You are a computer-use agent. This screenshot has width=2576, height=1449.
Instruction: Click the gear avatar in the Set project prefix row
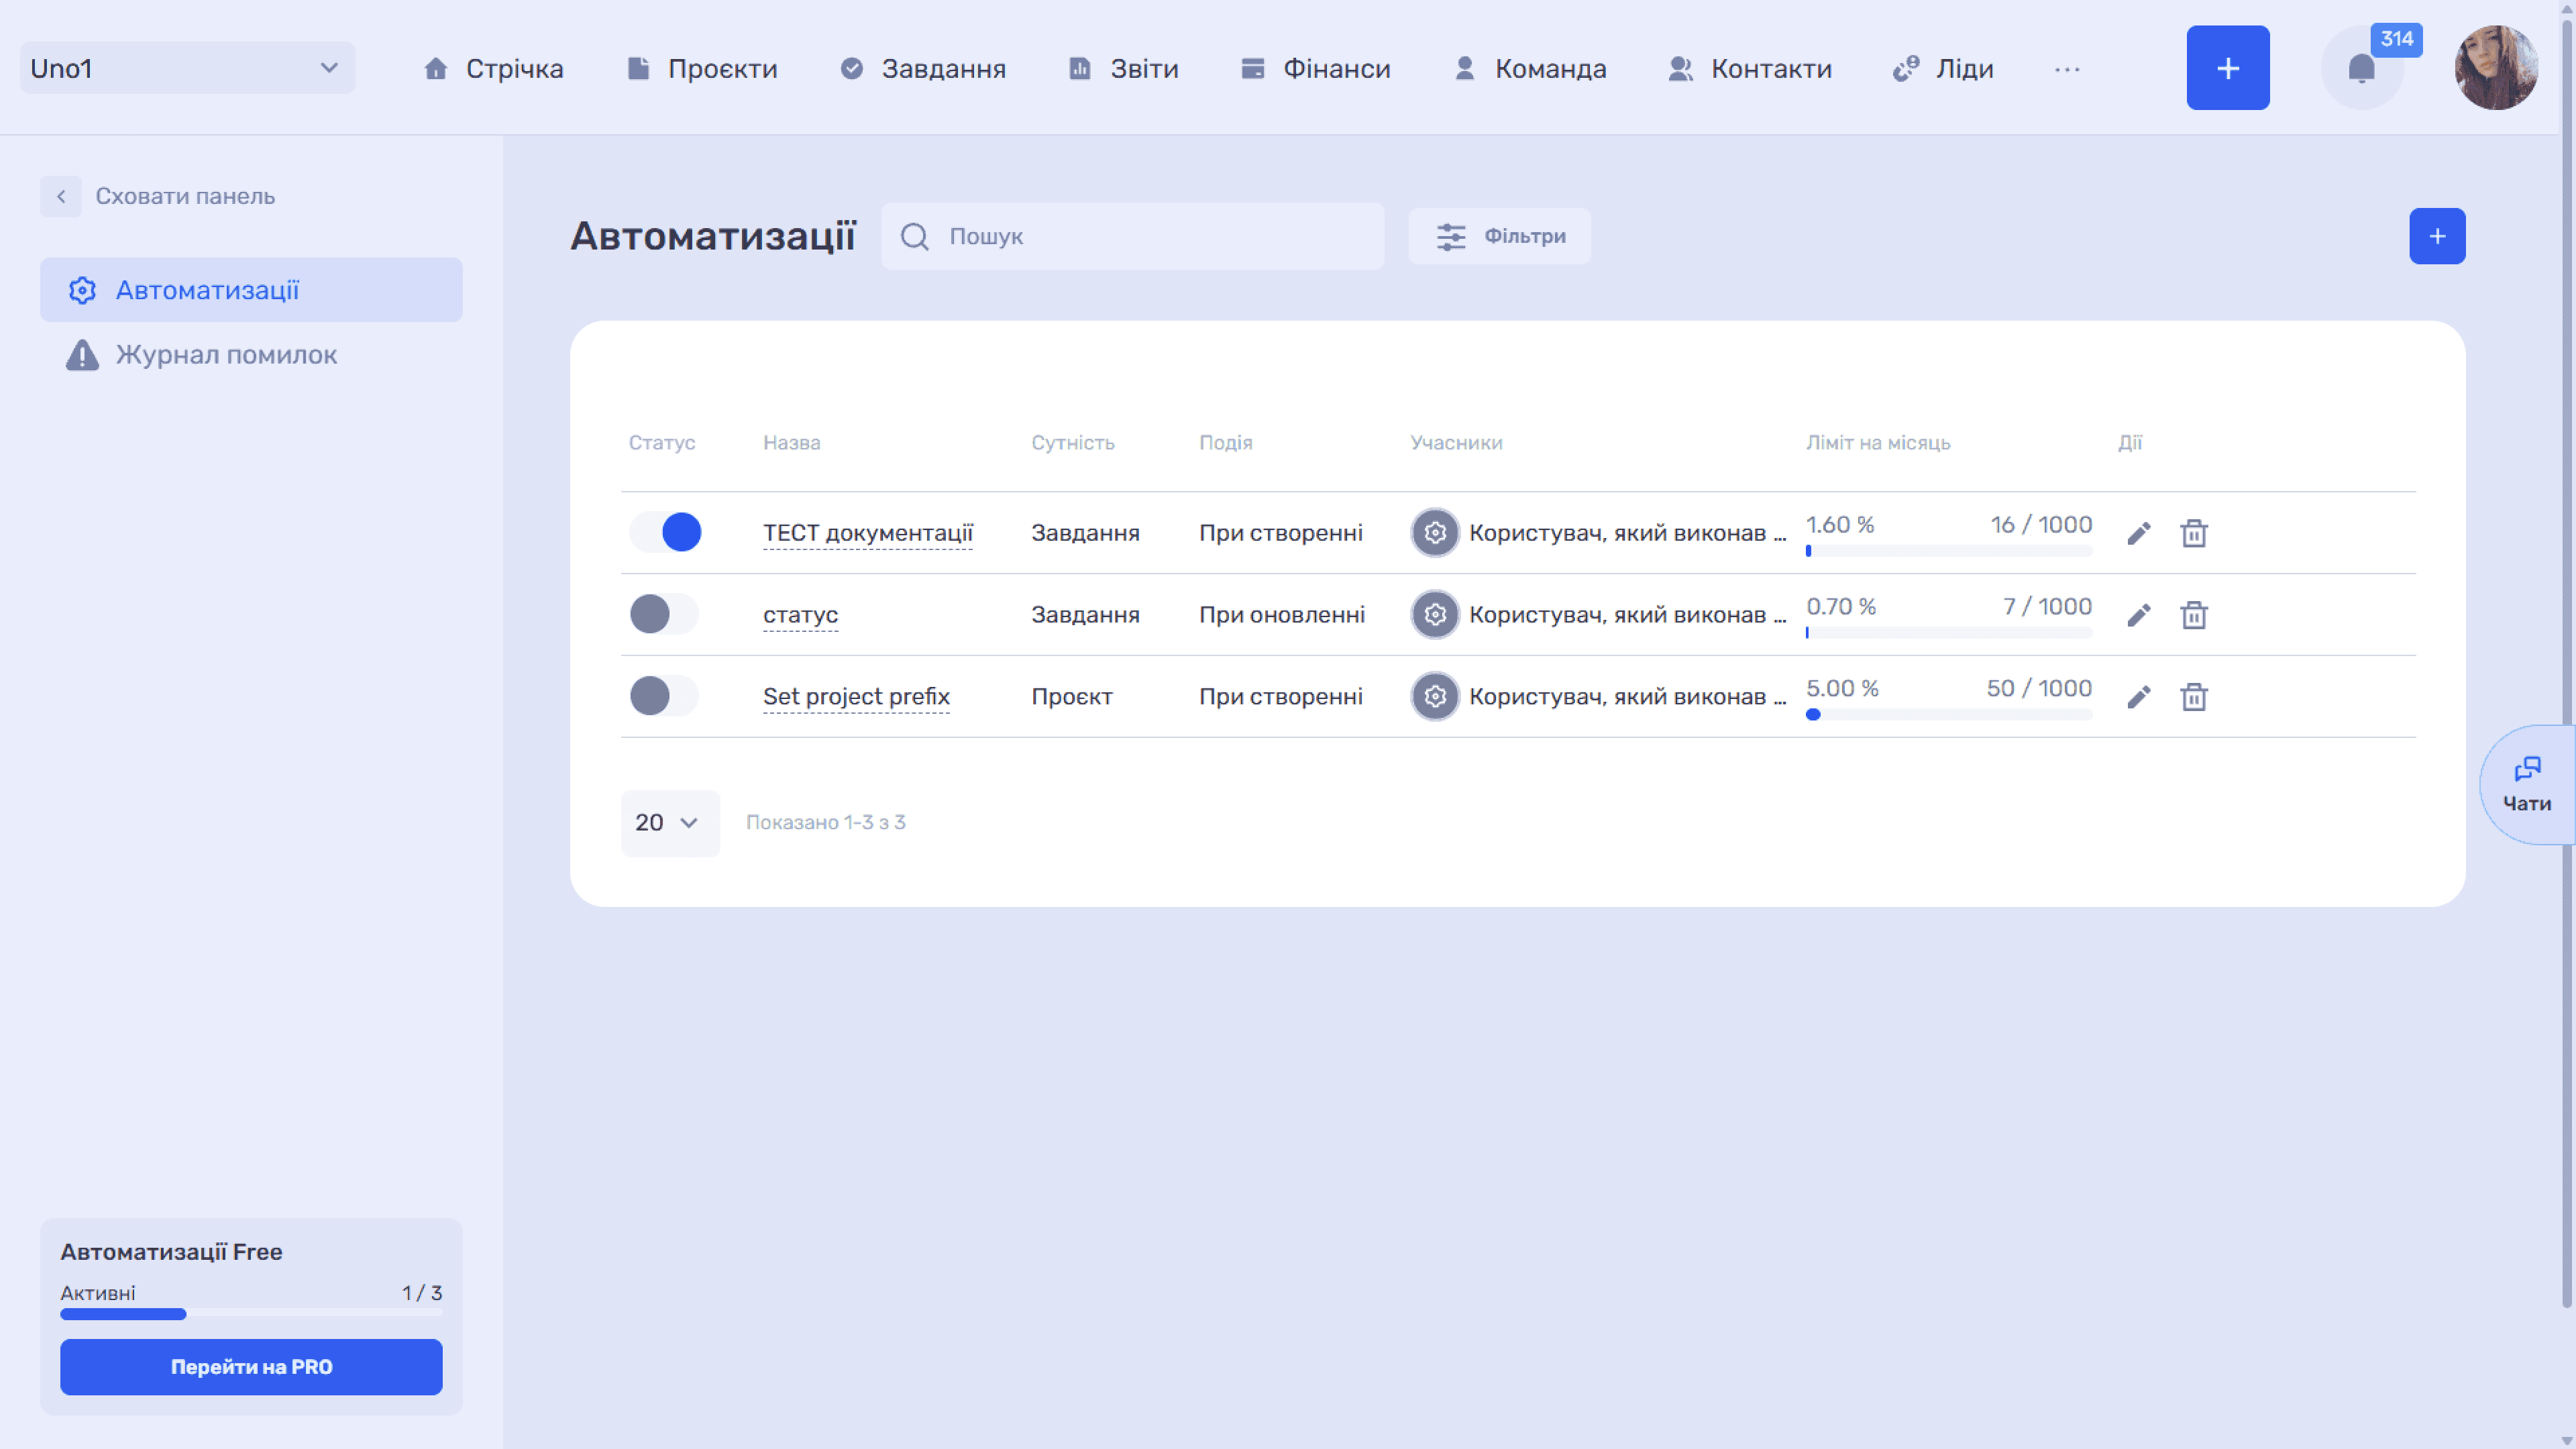[x=1435, y=696]
